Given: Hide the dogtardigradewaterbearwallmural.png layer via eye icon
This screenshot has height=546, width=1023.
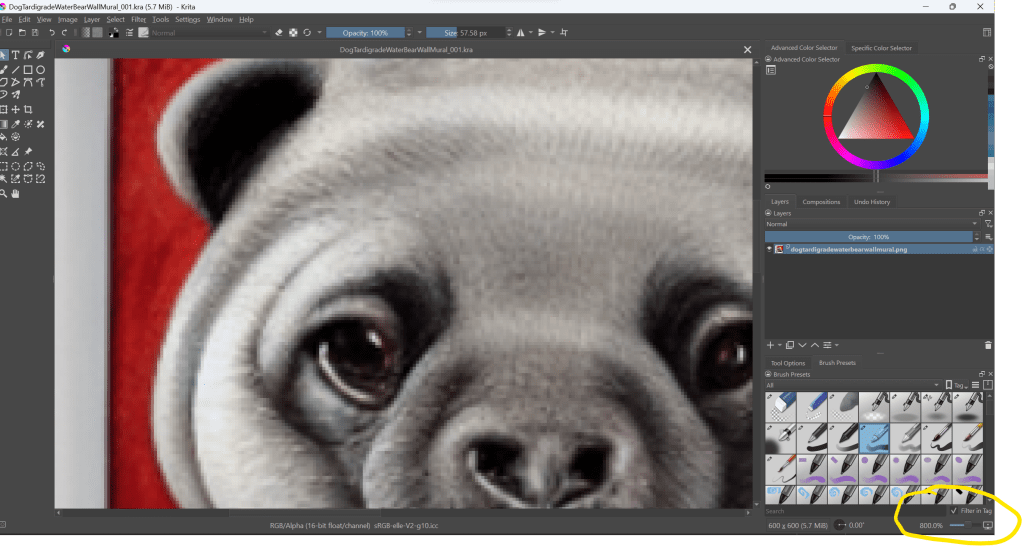Looking at the screenshot, I should [771, 249].
